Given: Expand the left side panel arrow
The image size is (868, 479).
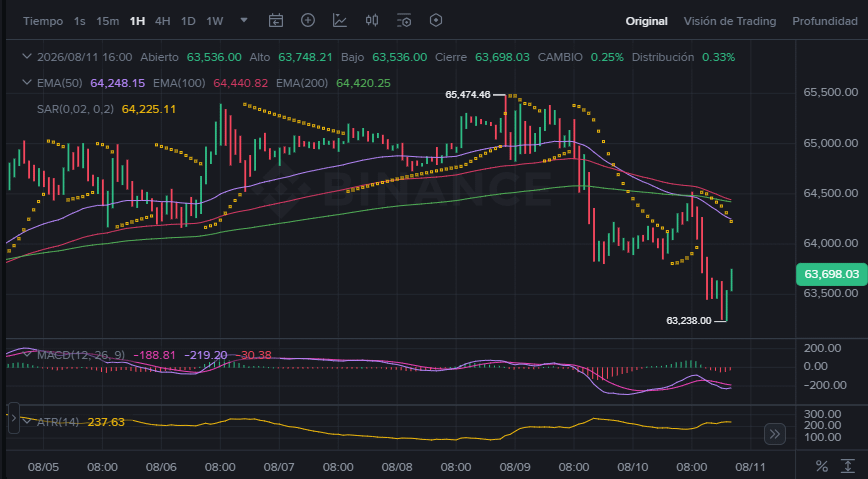Looking at the screenshot, I should pos(14,418).
